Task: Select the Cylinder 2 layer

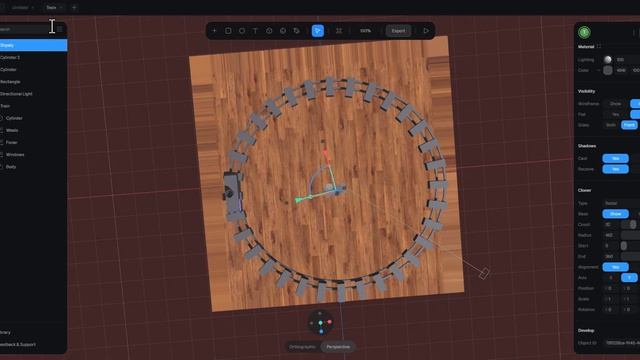Action: [33, 58]
